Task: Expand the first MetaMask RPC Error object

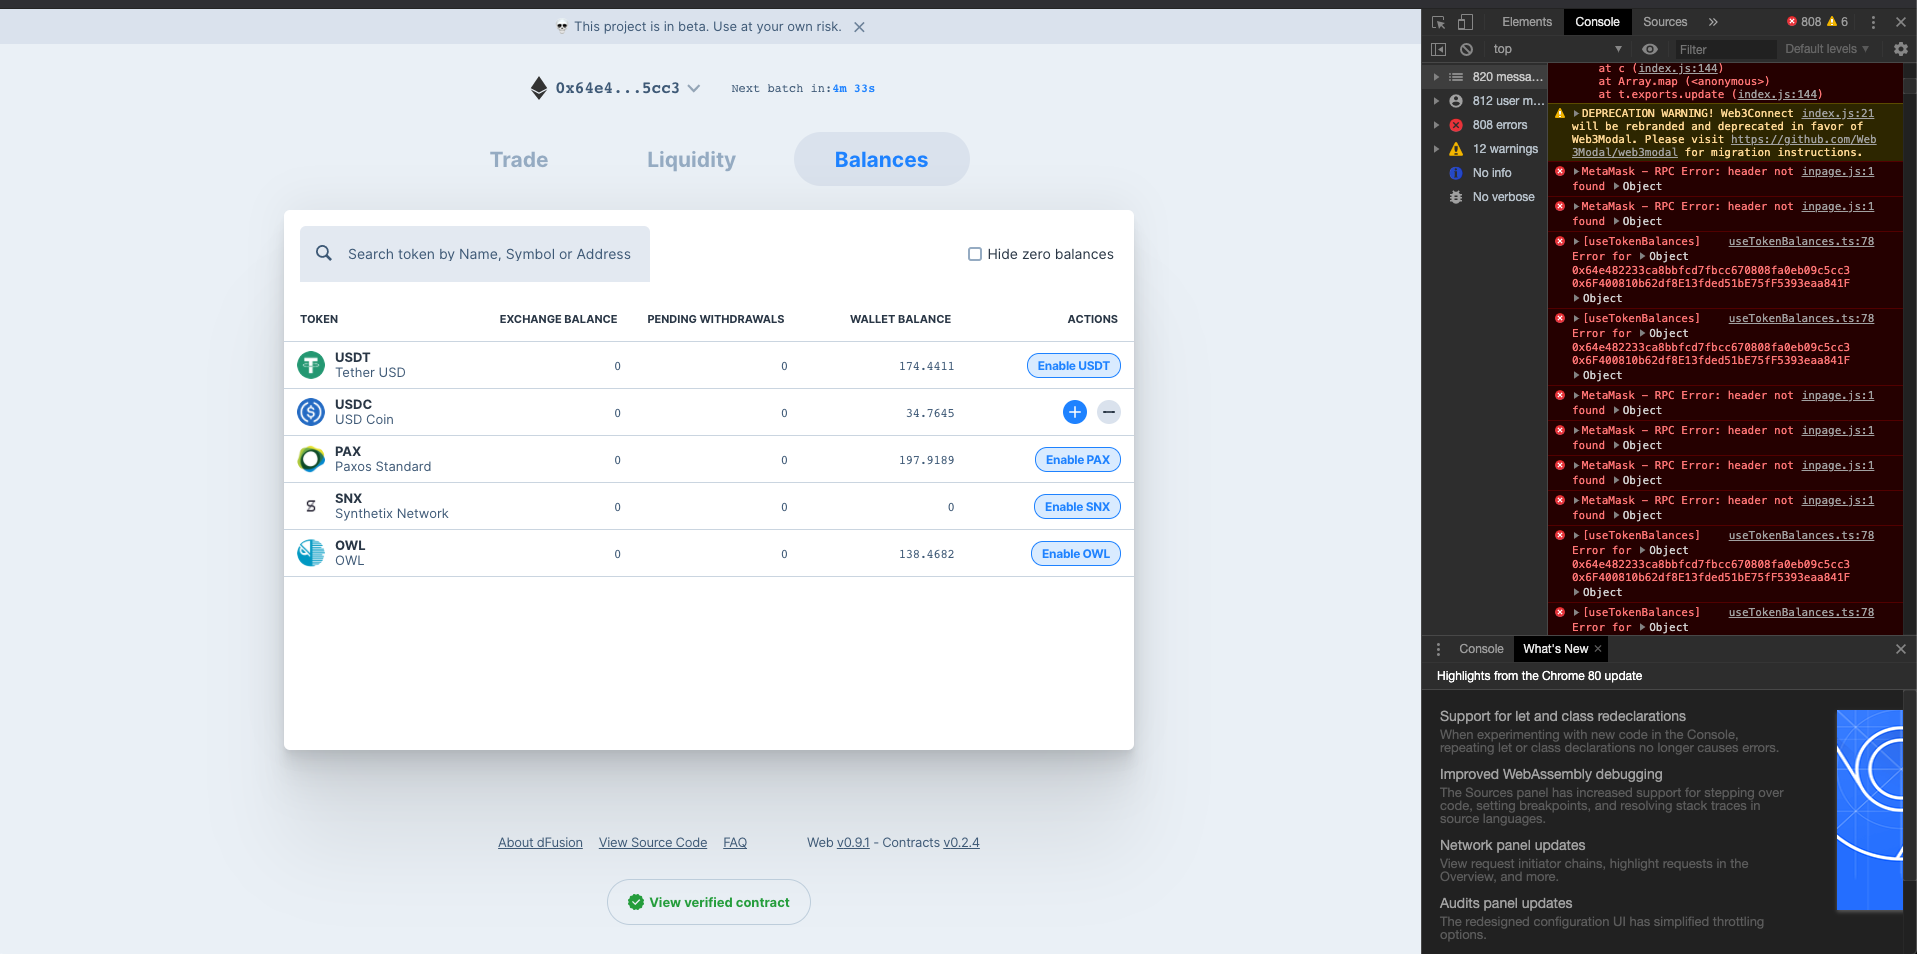Action: pyautogui.click(x=1575, y=171)
